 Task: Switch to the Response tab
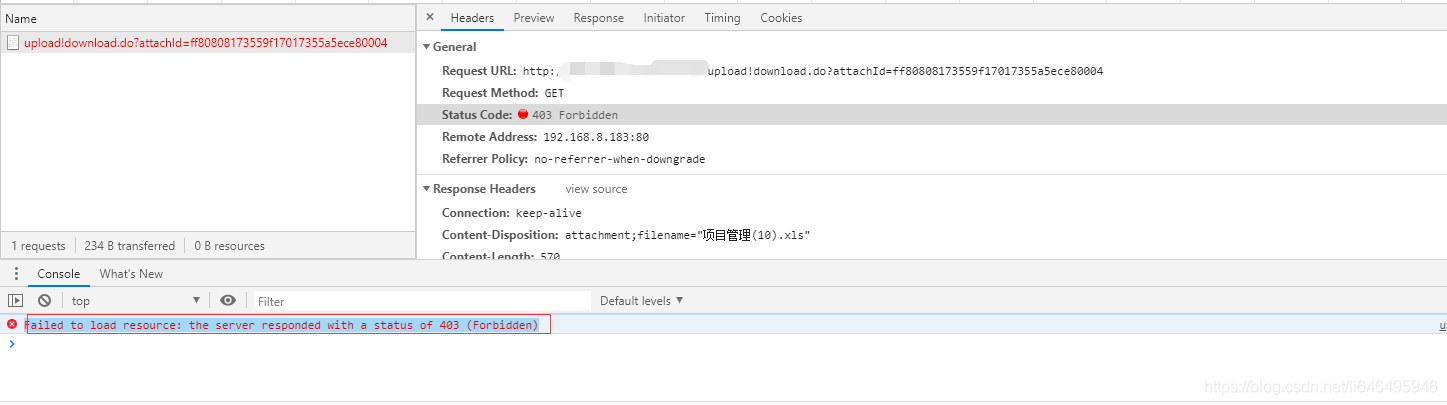coord(599,18)
